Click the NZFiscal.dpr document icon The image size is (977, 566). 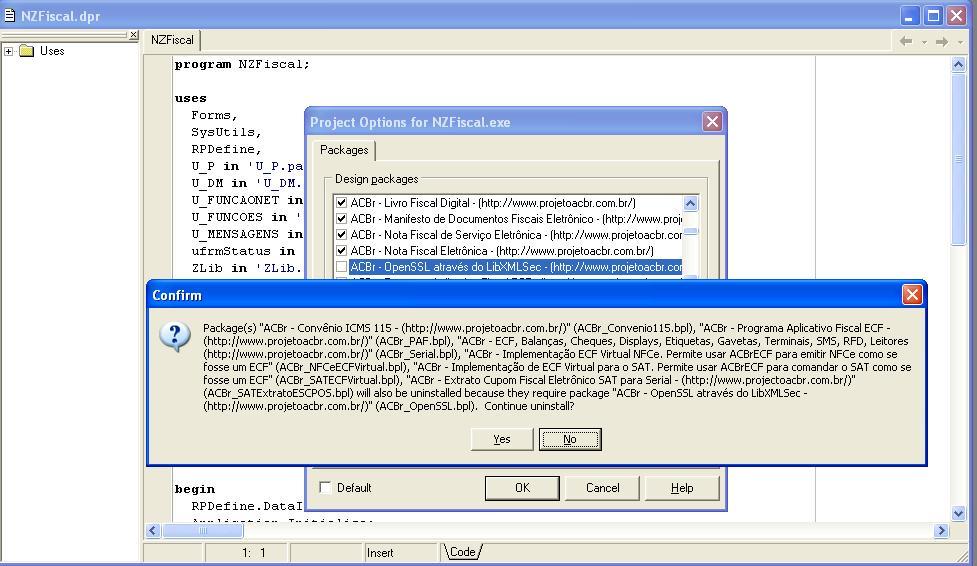tap(10, 16)
